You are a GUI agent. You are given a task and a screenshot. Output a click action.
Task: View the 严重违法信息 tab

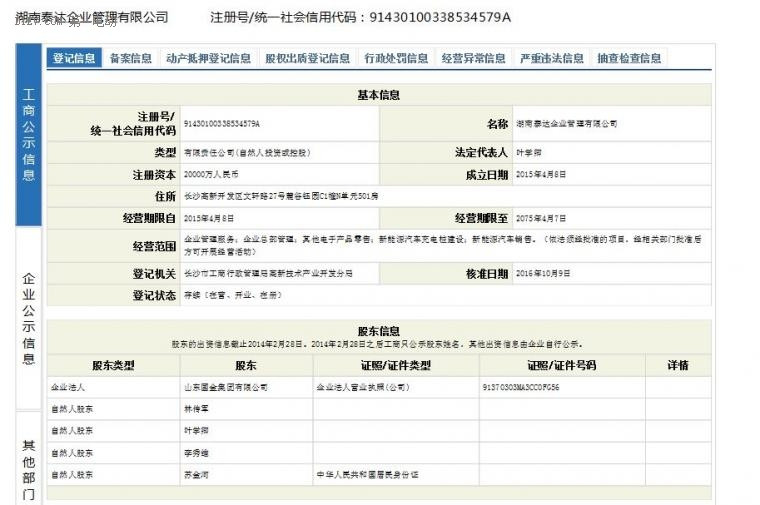coord(552,58)
